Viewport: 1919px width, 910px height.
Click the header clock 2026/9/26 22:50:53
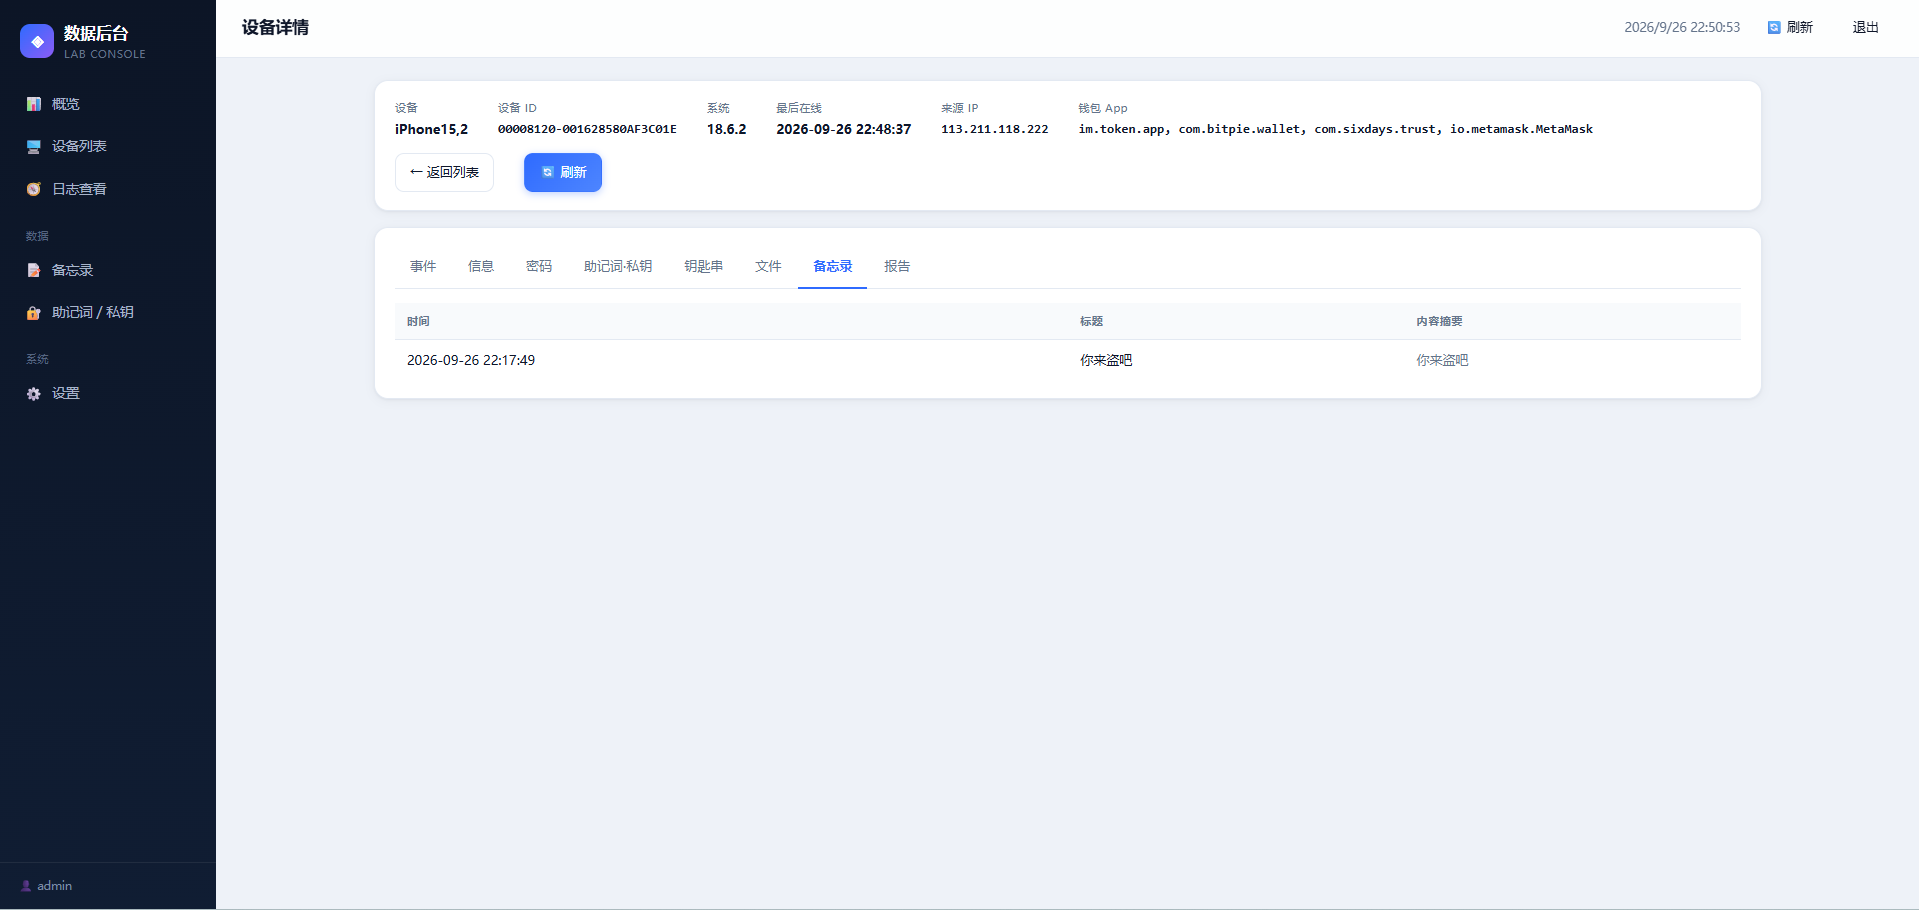tap(1682, 27)
